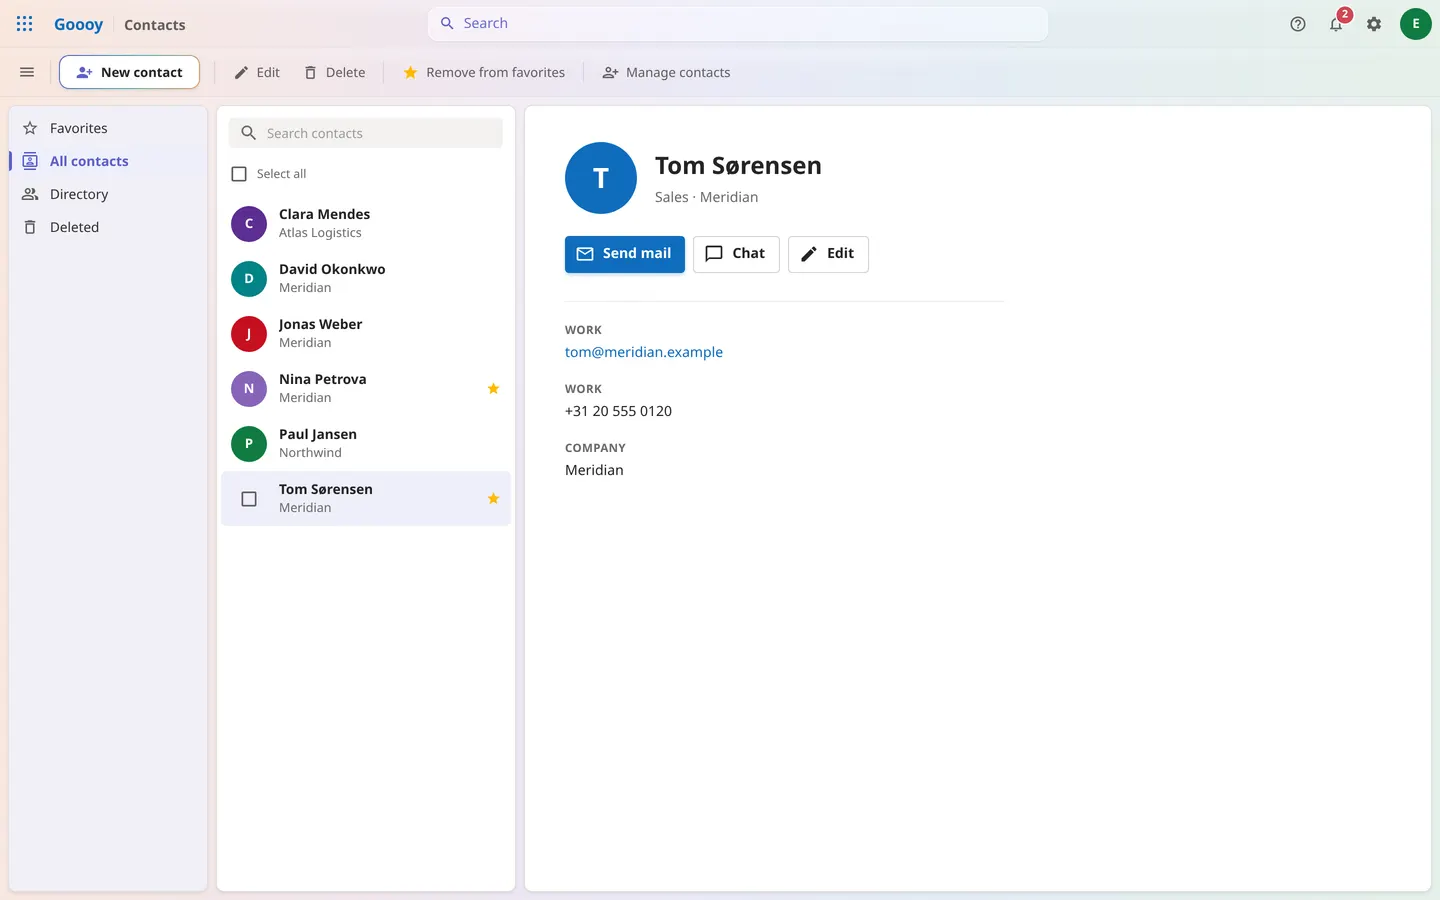Viewport: 1440px width, 900px height.
Task: Click the Send mail button
Action: (x=625, y=254)
